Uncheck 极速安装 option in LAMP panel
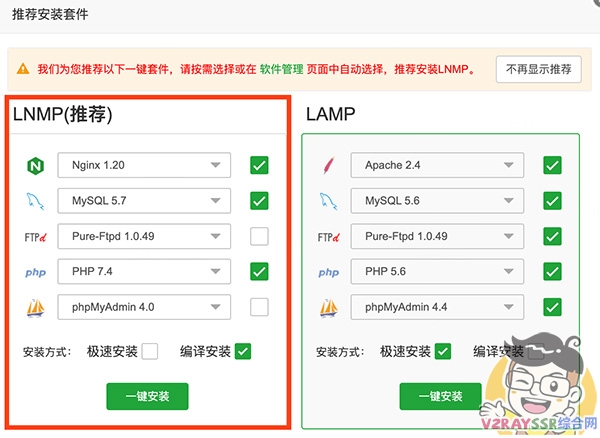600x438 pixels. coord(443,351)
